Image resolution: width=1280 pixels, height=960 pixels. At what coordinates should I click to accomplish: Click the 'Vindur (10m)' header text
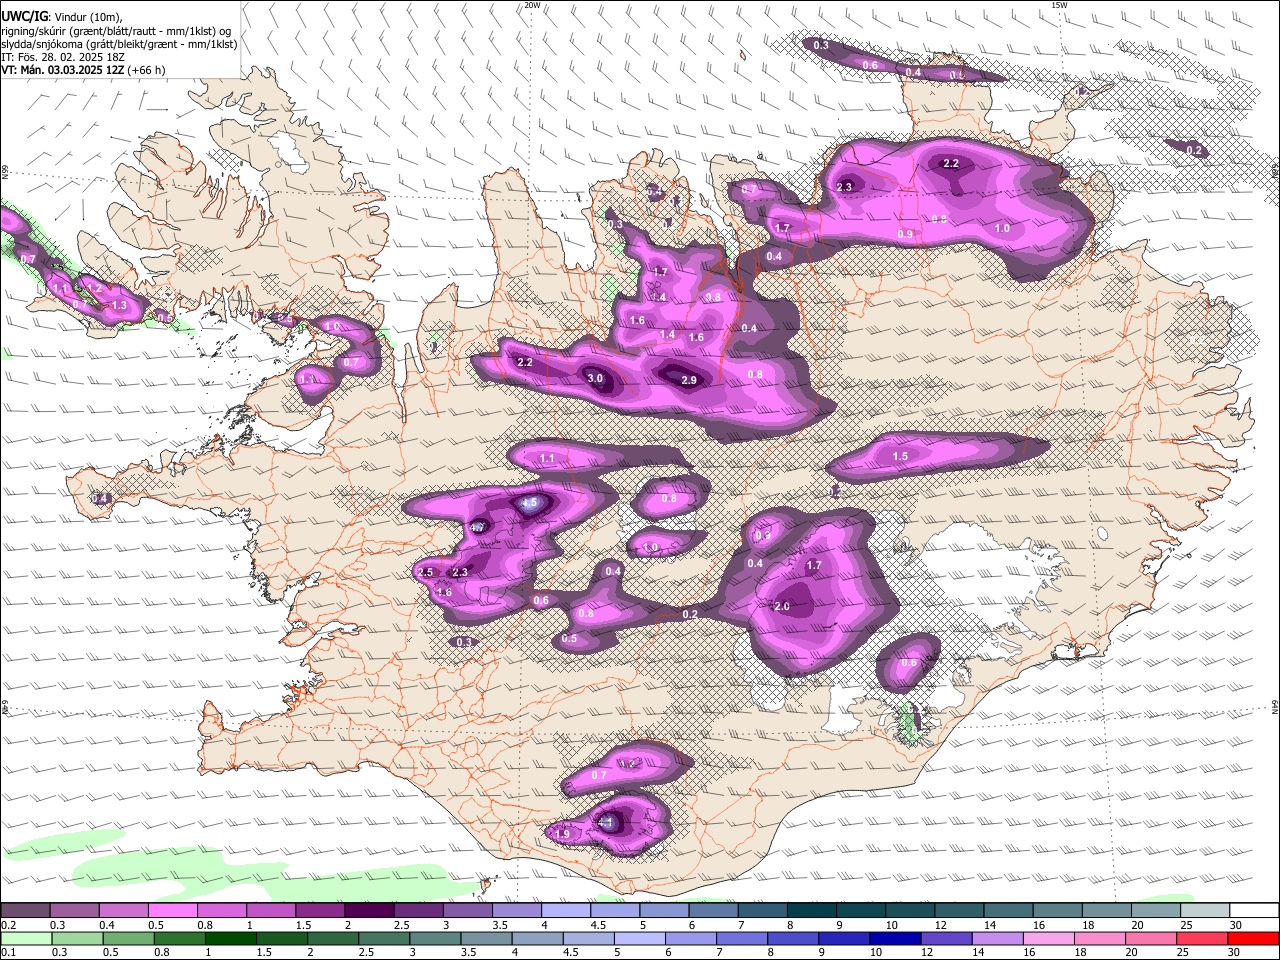(x=88, y=17)
